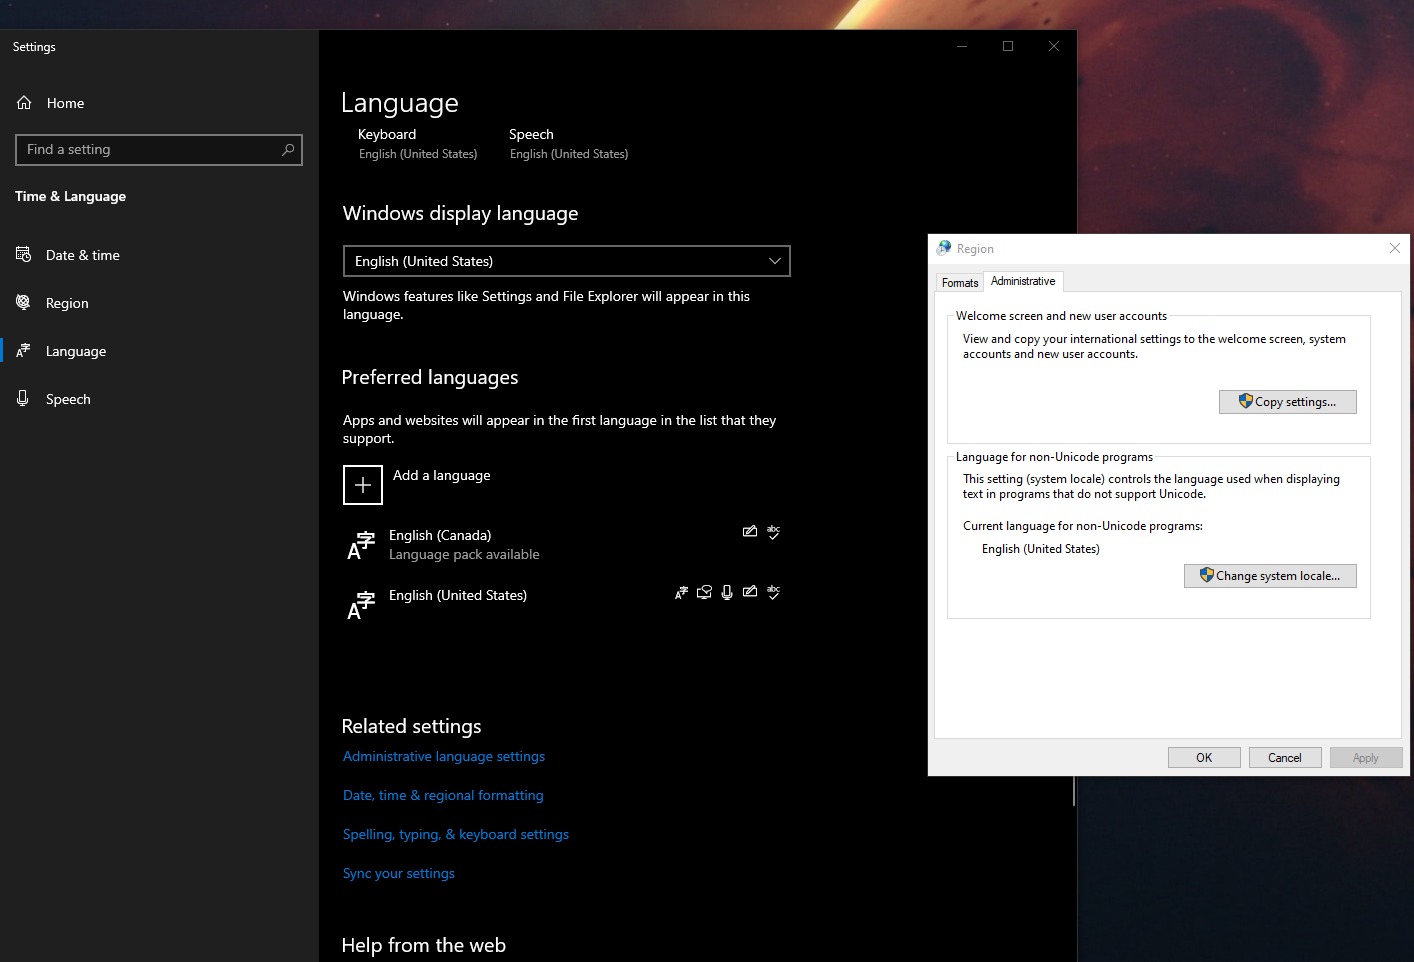Viewport: 1414px width, 962px height.
Task: Click text-to-speech icon on English (United States) row
Action: coord(704,592)
